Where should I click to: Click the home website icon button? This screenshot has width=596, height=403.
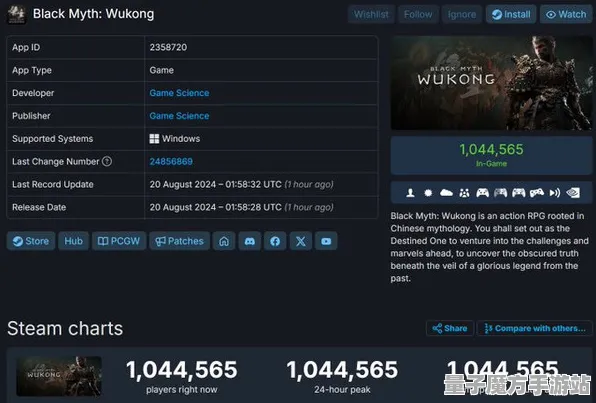point(224,241)
